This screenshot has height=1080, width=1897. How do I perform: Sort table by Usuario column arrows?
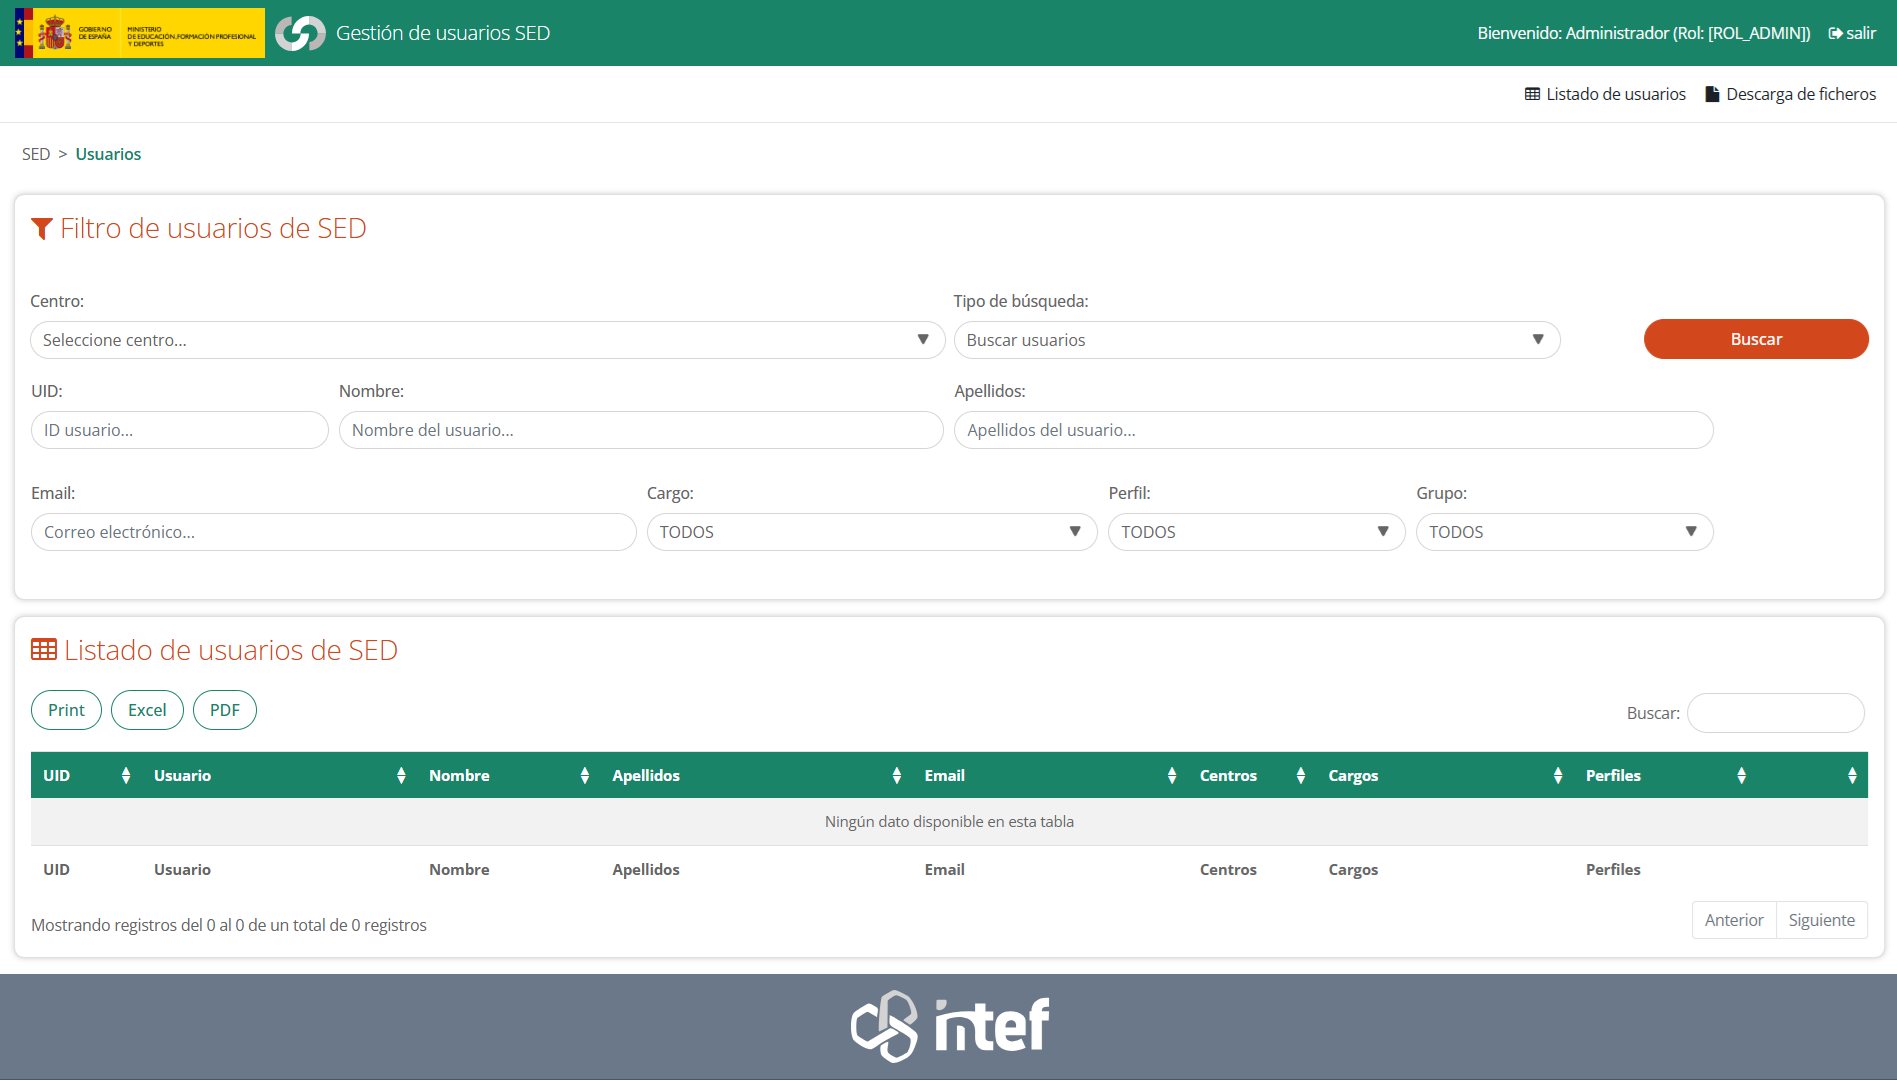(x=401, y=775)
